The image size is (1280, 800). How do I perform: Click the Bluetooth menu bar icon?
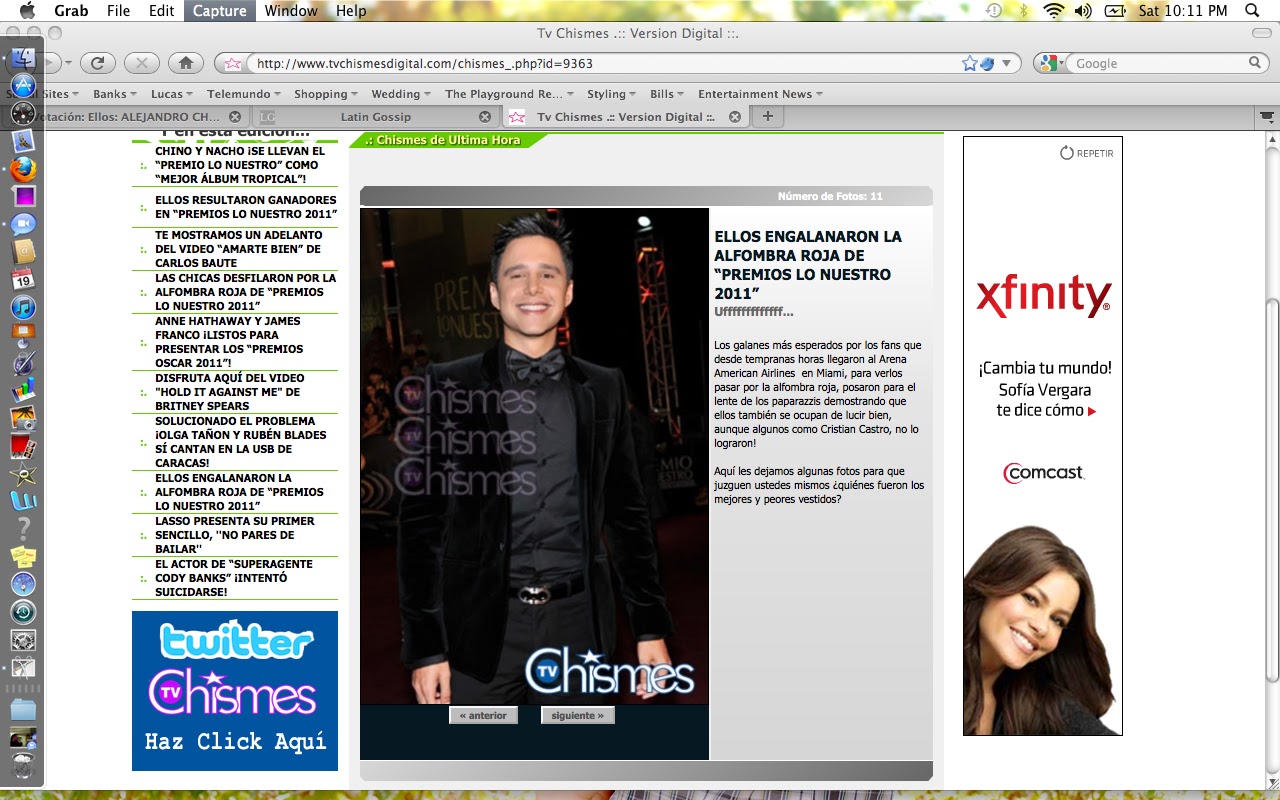click(x=1023, y=11)
